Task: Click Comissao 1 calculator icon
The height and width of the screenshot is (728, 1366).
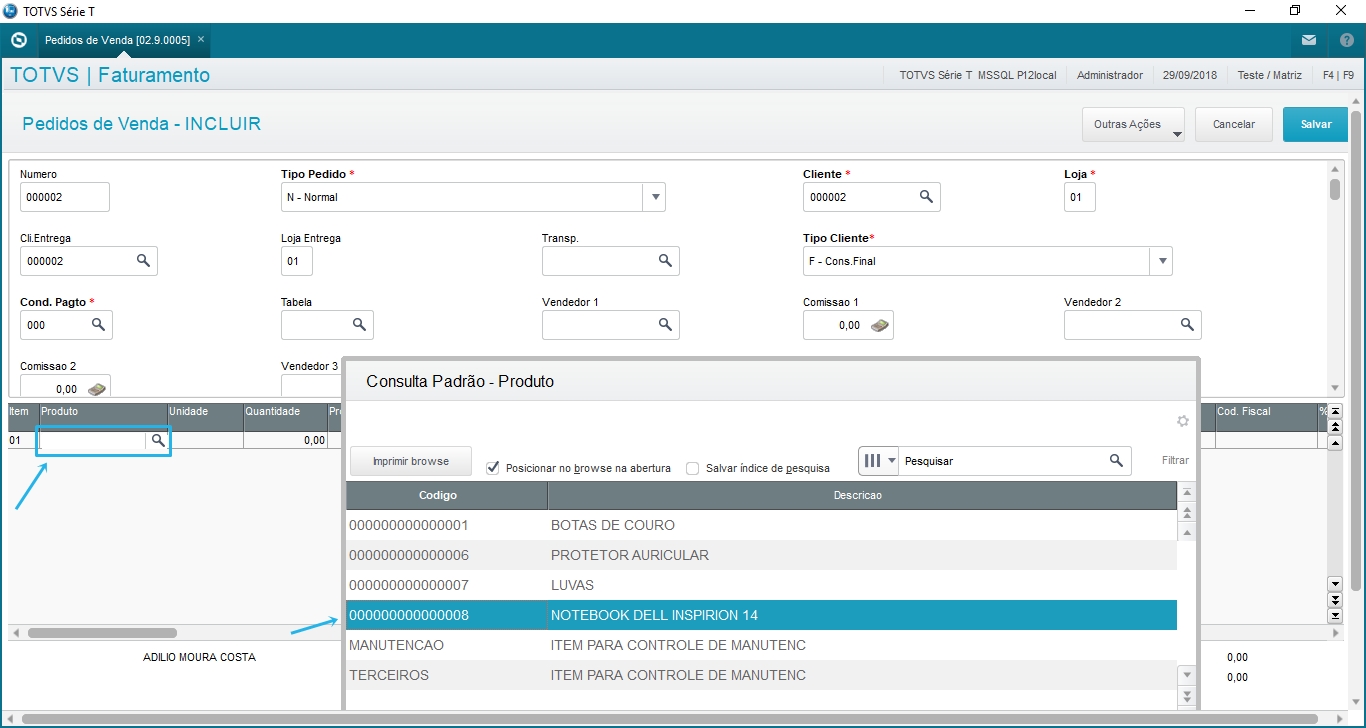Action: [879, 325]
